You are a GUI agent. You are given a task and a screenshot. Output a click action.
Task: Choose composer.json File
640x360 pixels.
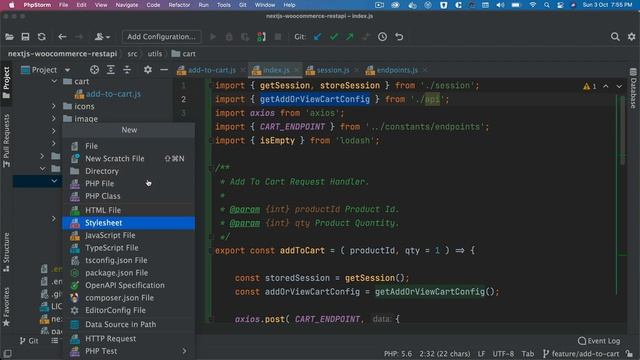(x=129, y=298)
